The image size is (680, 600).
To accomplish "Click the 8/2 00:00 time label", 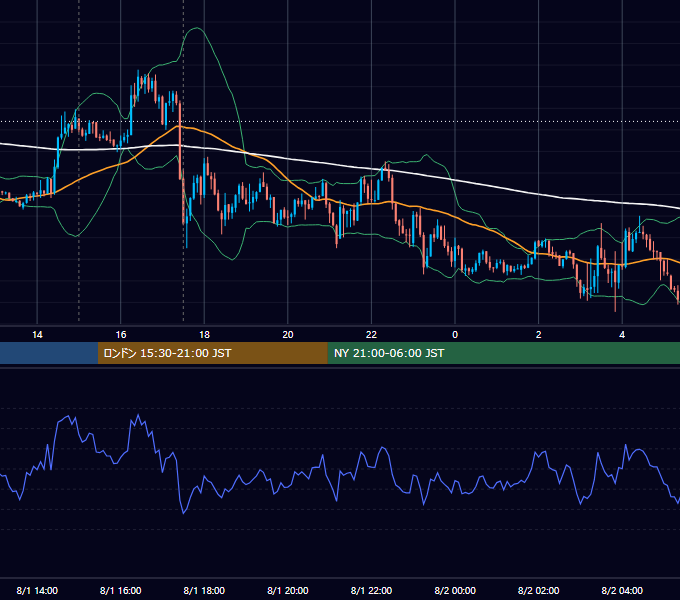I will [x=455, y=590].
